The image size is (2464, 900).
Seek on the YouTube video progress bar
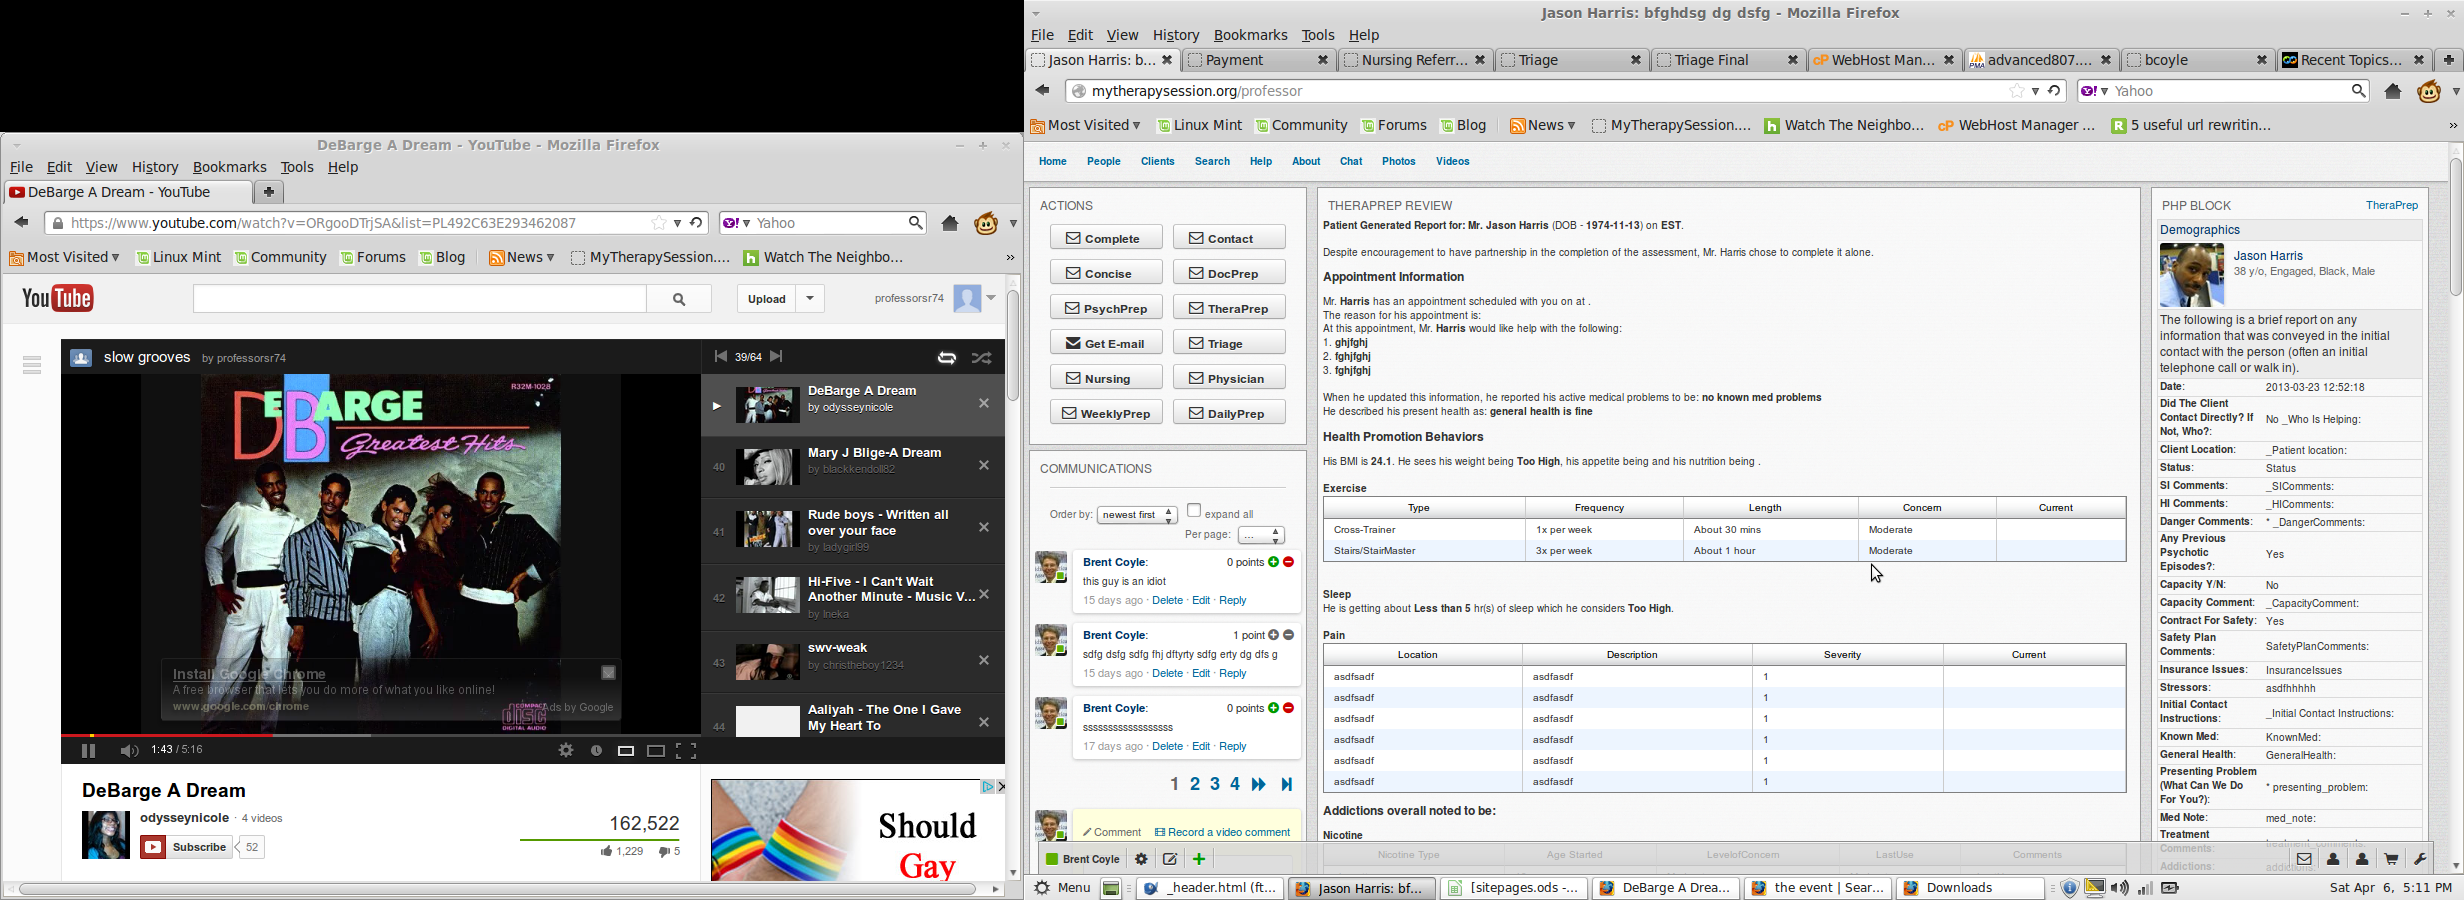click(380, 735)
